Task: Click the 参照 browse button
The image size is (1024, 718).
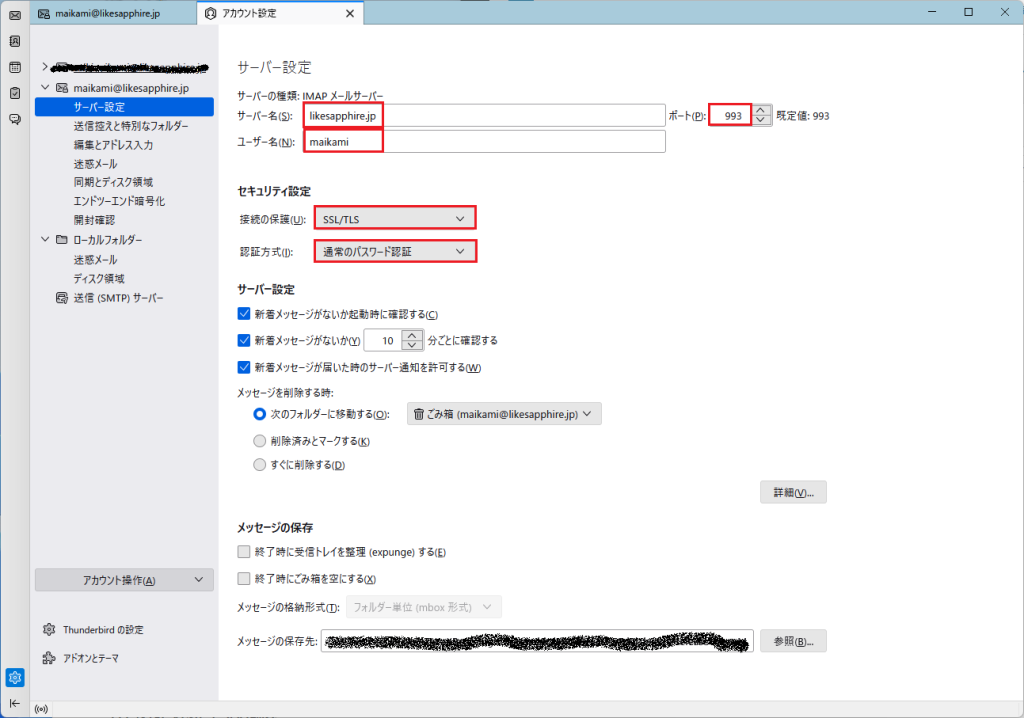Action: [793, 641]
